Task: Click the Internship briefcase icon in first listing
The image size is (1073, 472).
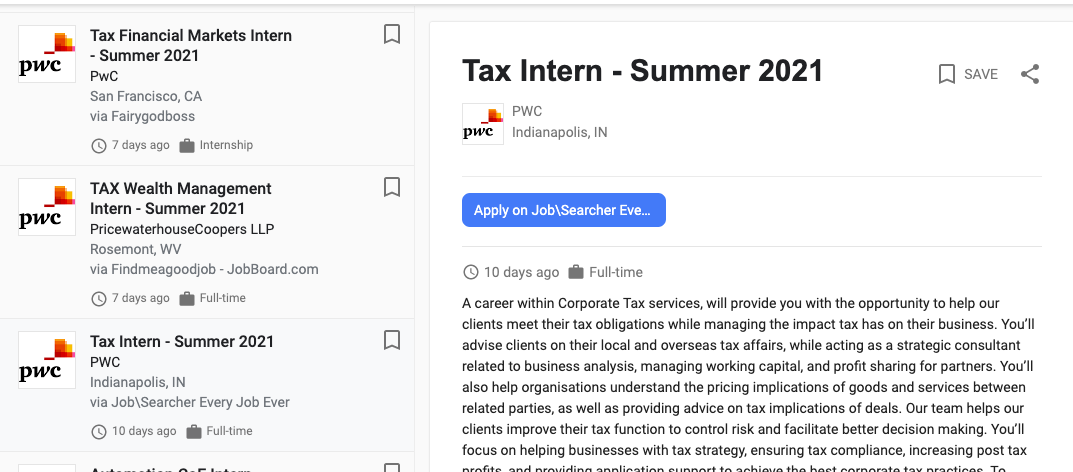Action: (187, 146)
